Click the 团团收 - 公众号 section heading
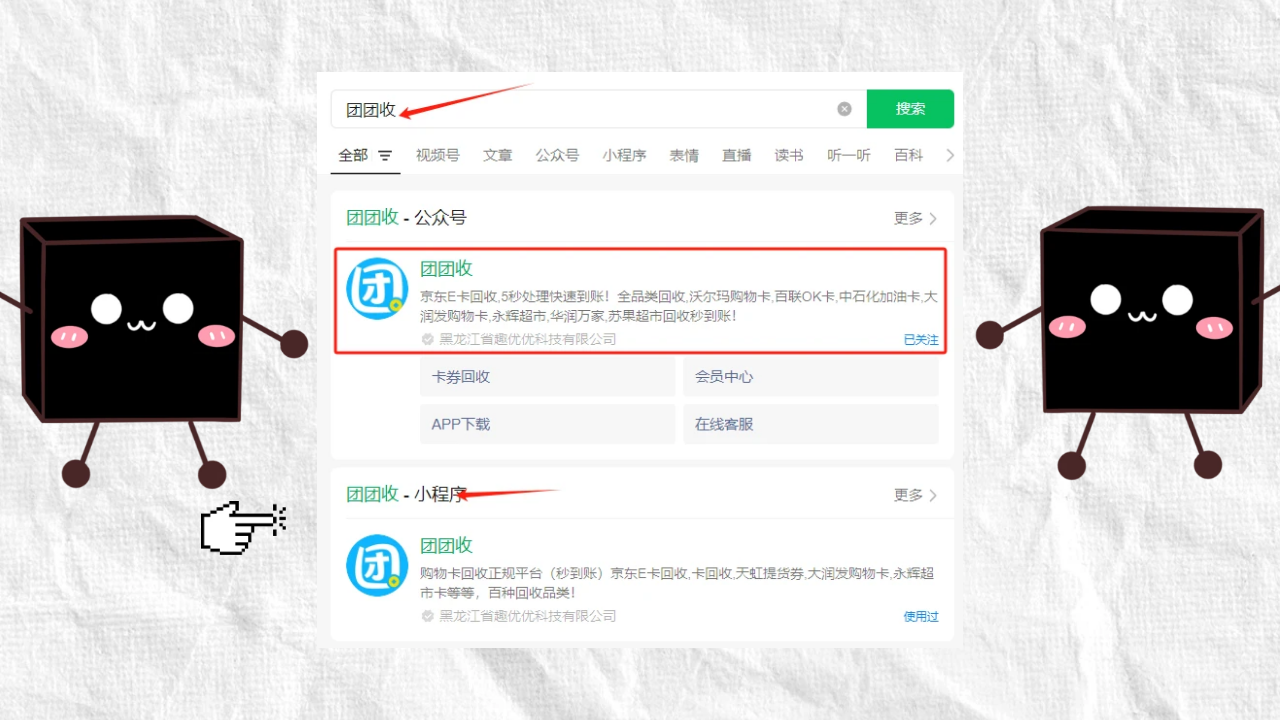Image resolution: width=1280 pixels, height=720 pixels. [406, 218]
